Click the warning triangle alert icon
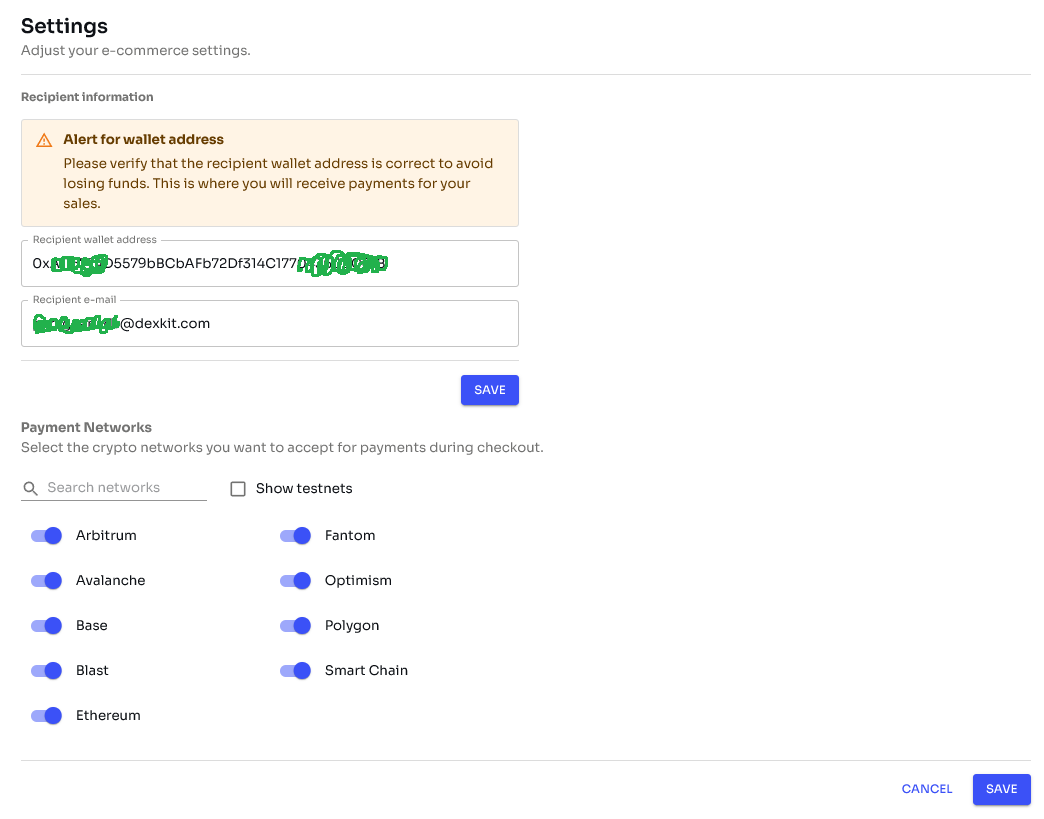1044x819 pixels. (x=44, y=140)
